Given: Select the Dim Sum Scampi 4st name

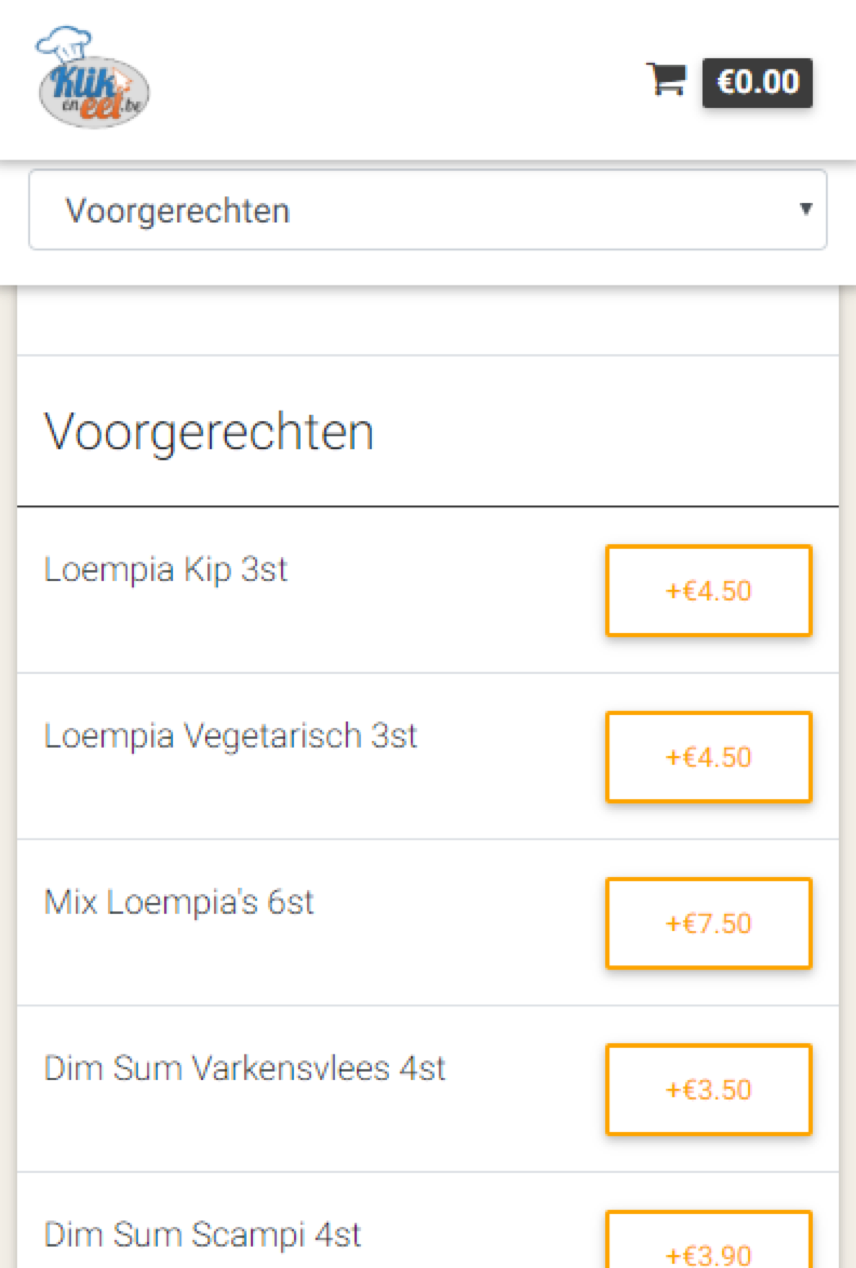Looking at the screenshot, I should click(203, 1235).
